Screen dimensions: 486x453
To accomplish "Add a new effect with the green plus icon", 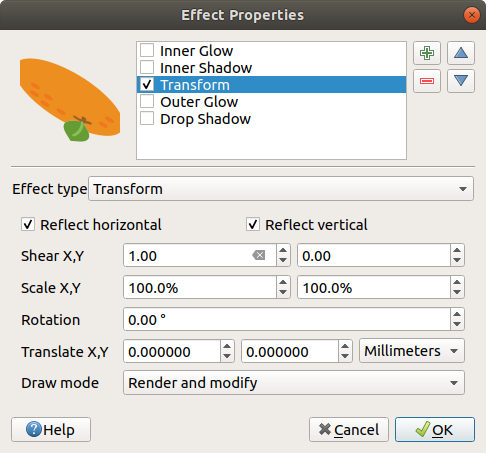I will pos(427,53).
